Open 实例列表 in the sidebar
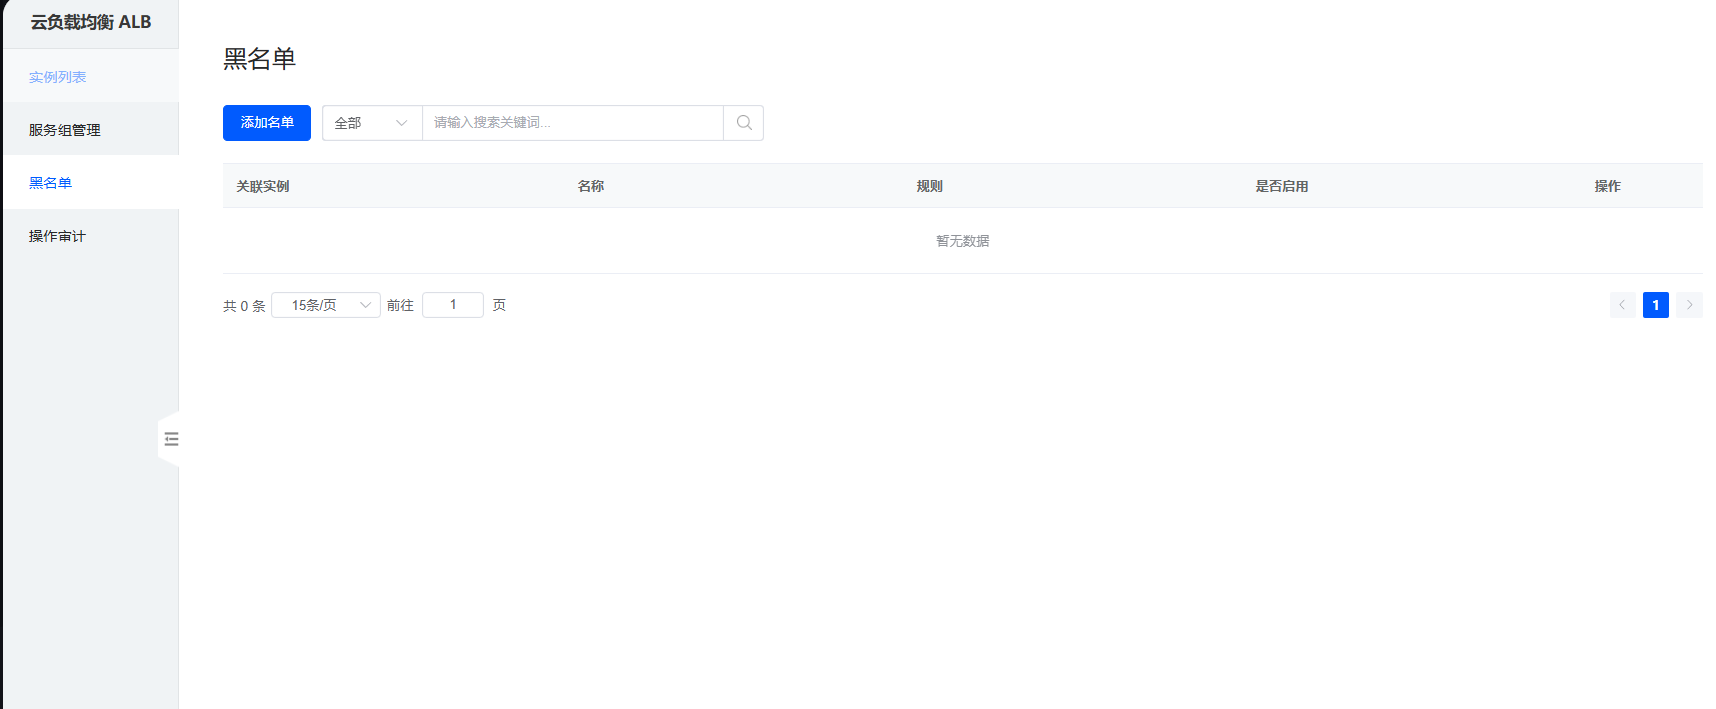The width and height of the screenshot is (1716, 709). click(x=58, y=77)
